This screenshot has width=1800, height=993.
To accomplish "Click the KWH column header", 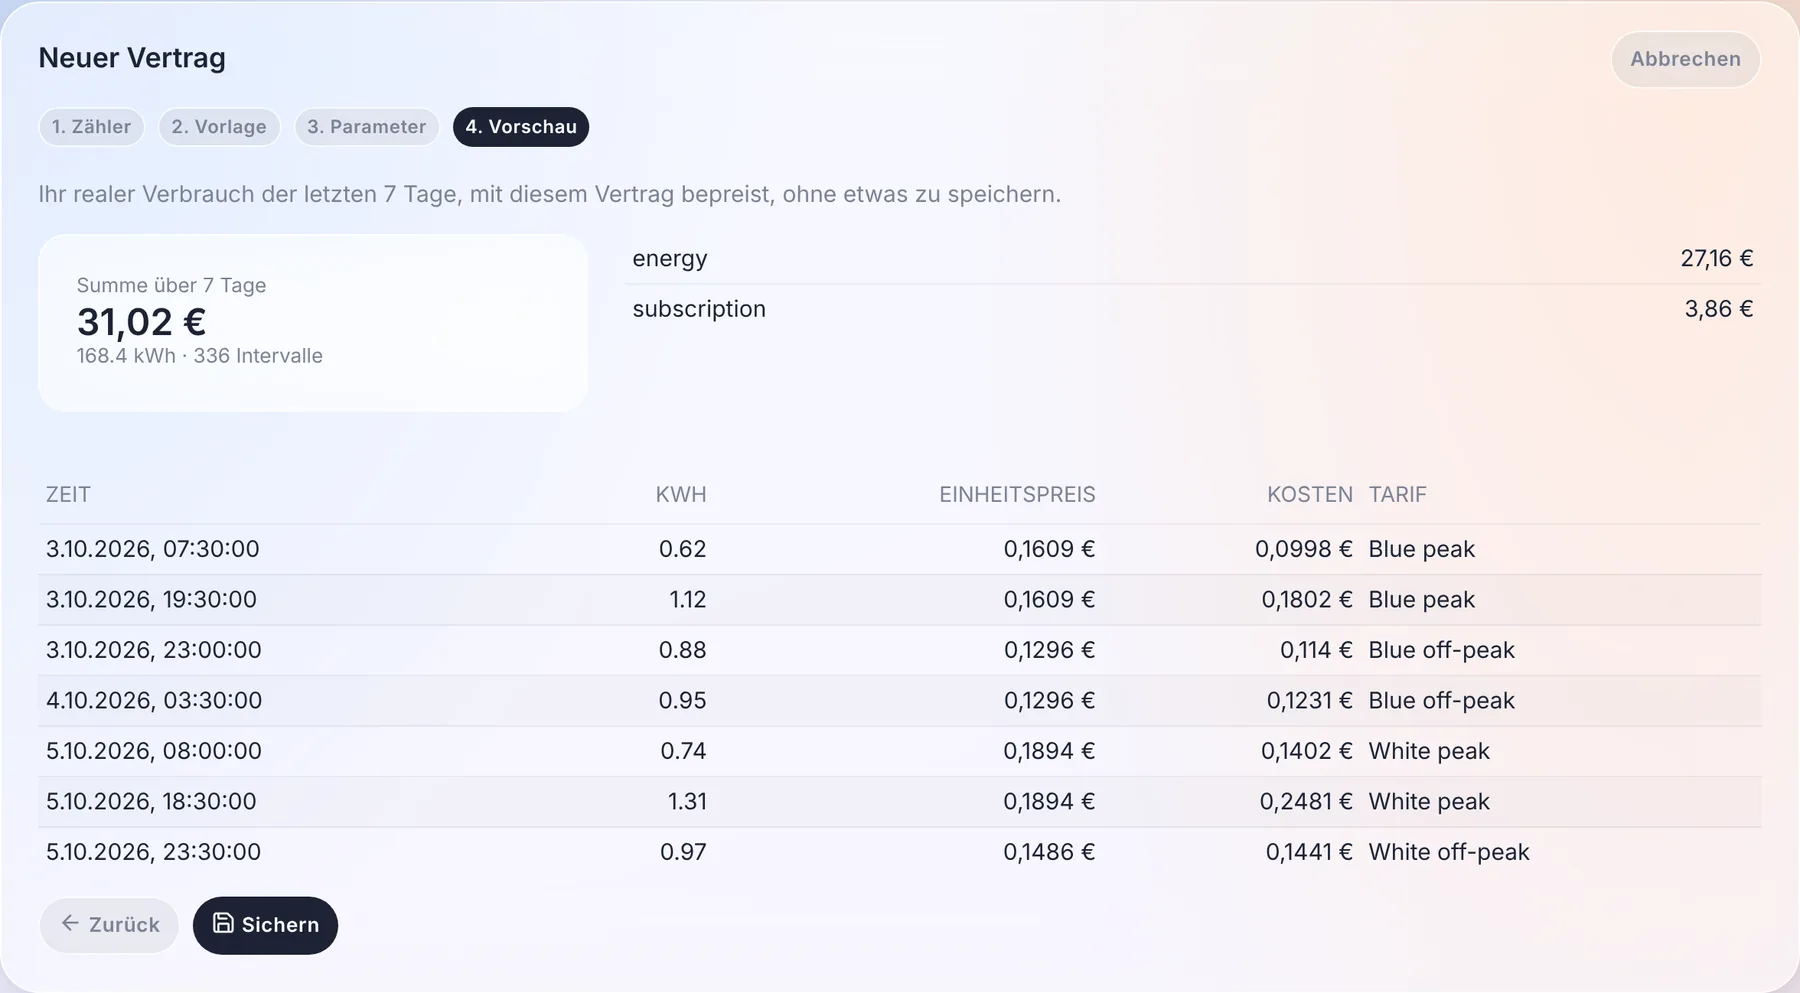I will pos(681,494).
